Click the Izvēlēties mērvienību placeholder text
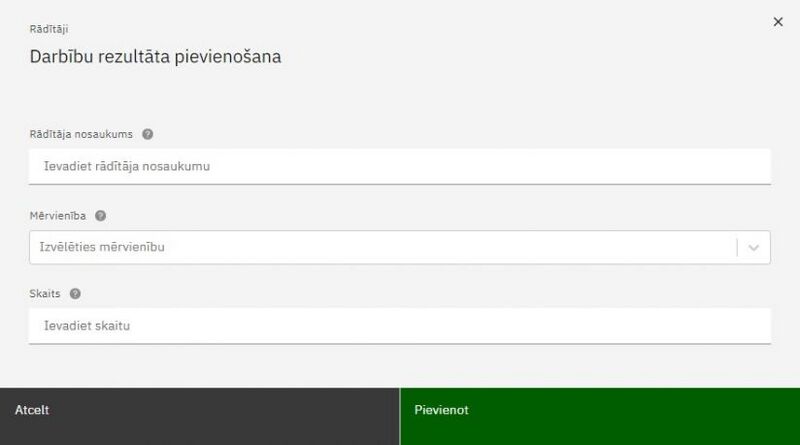Viewport: 800px width, 445px height. point(102,247)
